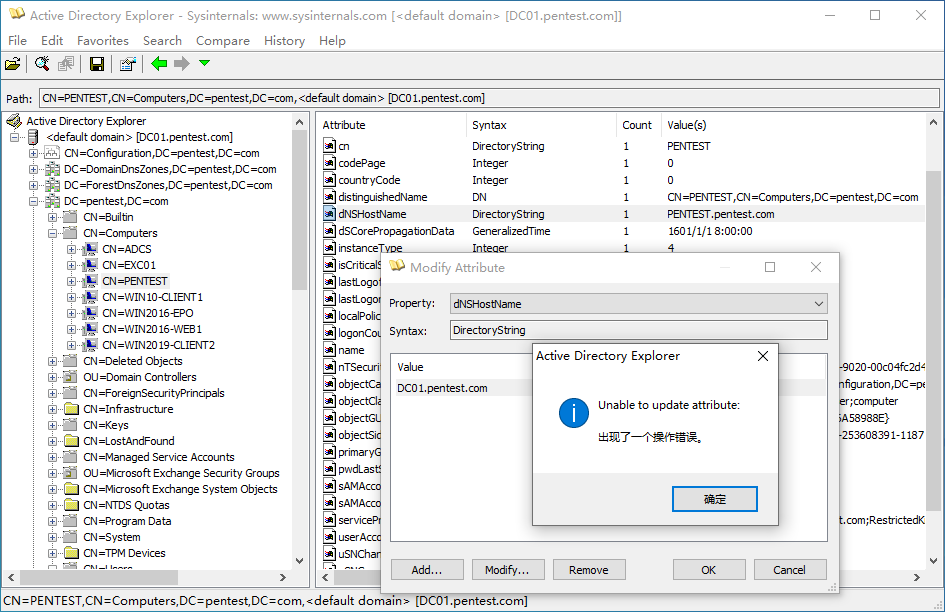Click the countryCode attribute icon

[329, 180]
